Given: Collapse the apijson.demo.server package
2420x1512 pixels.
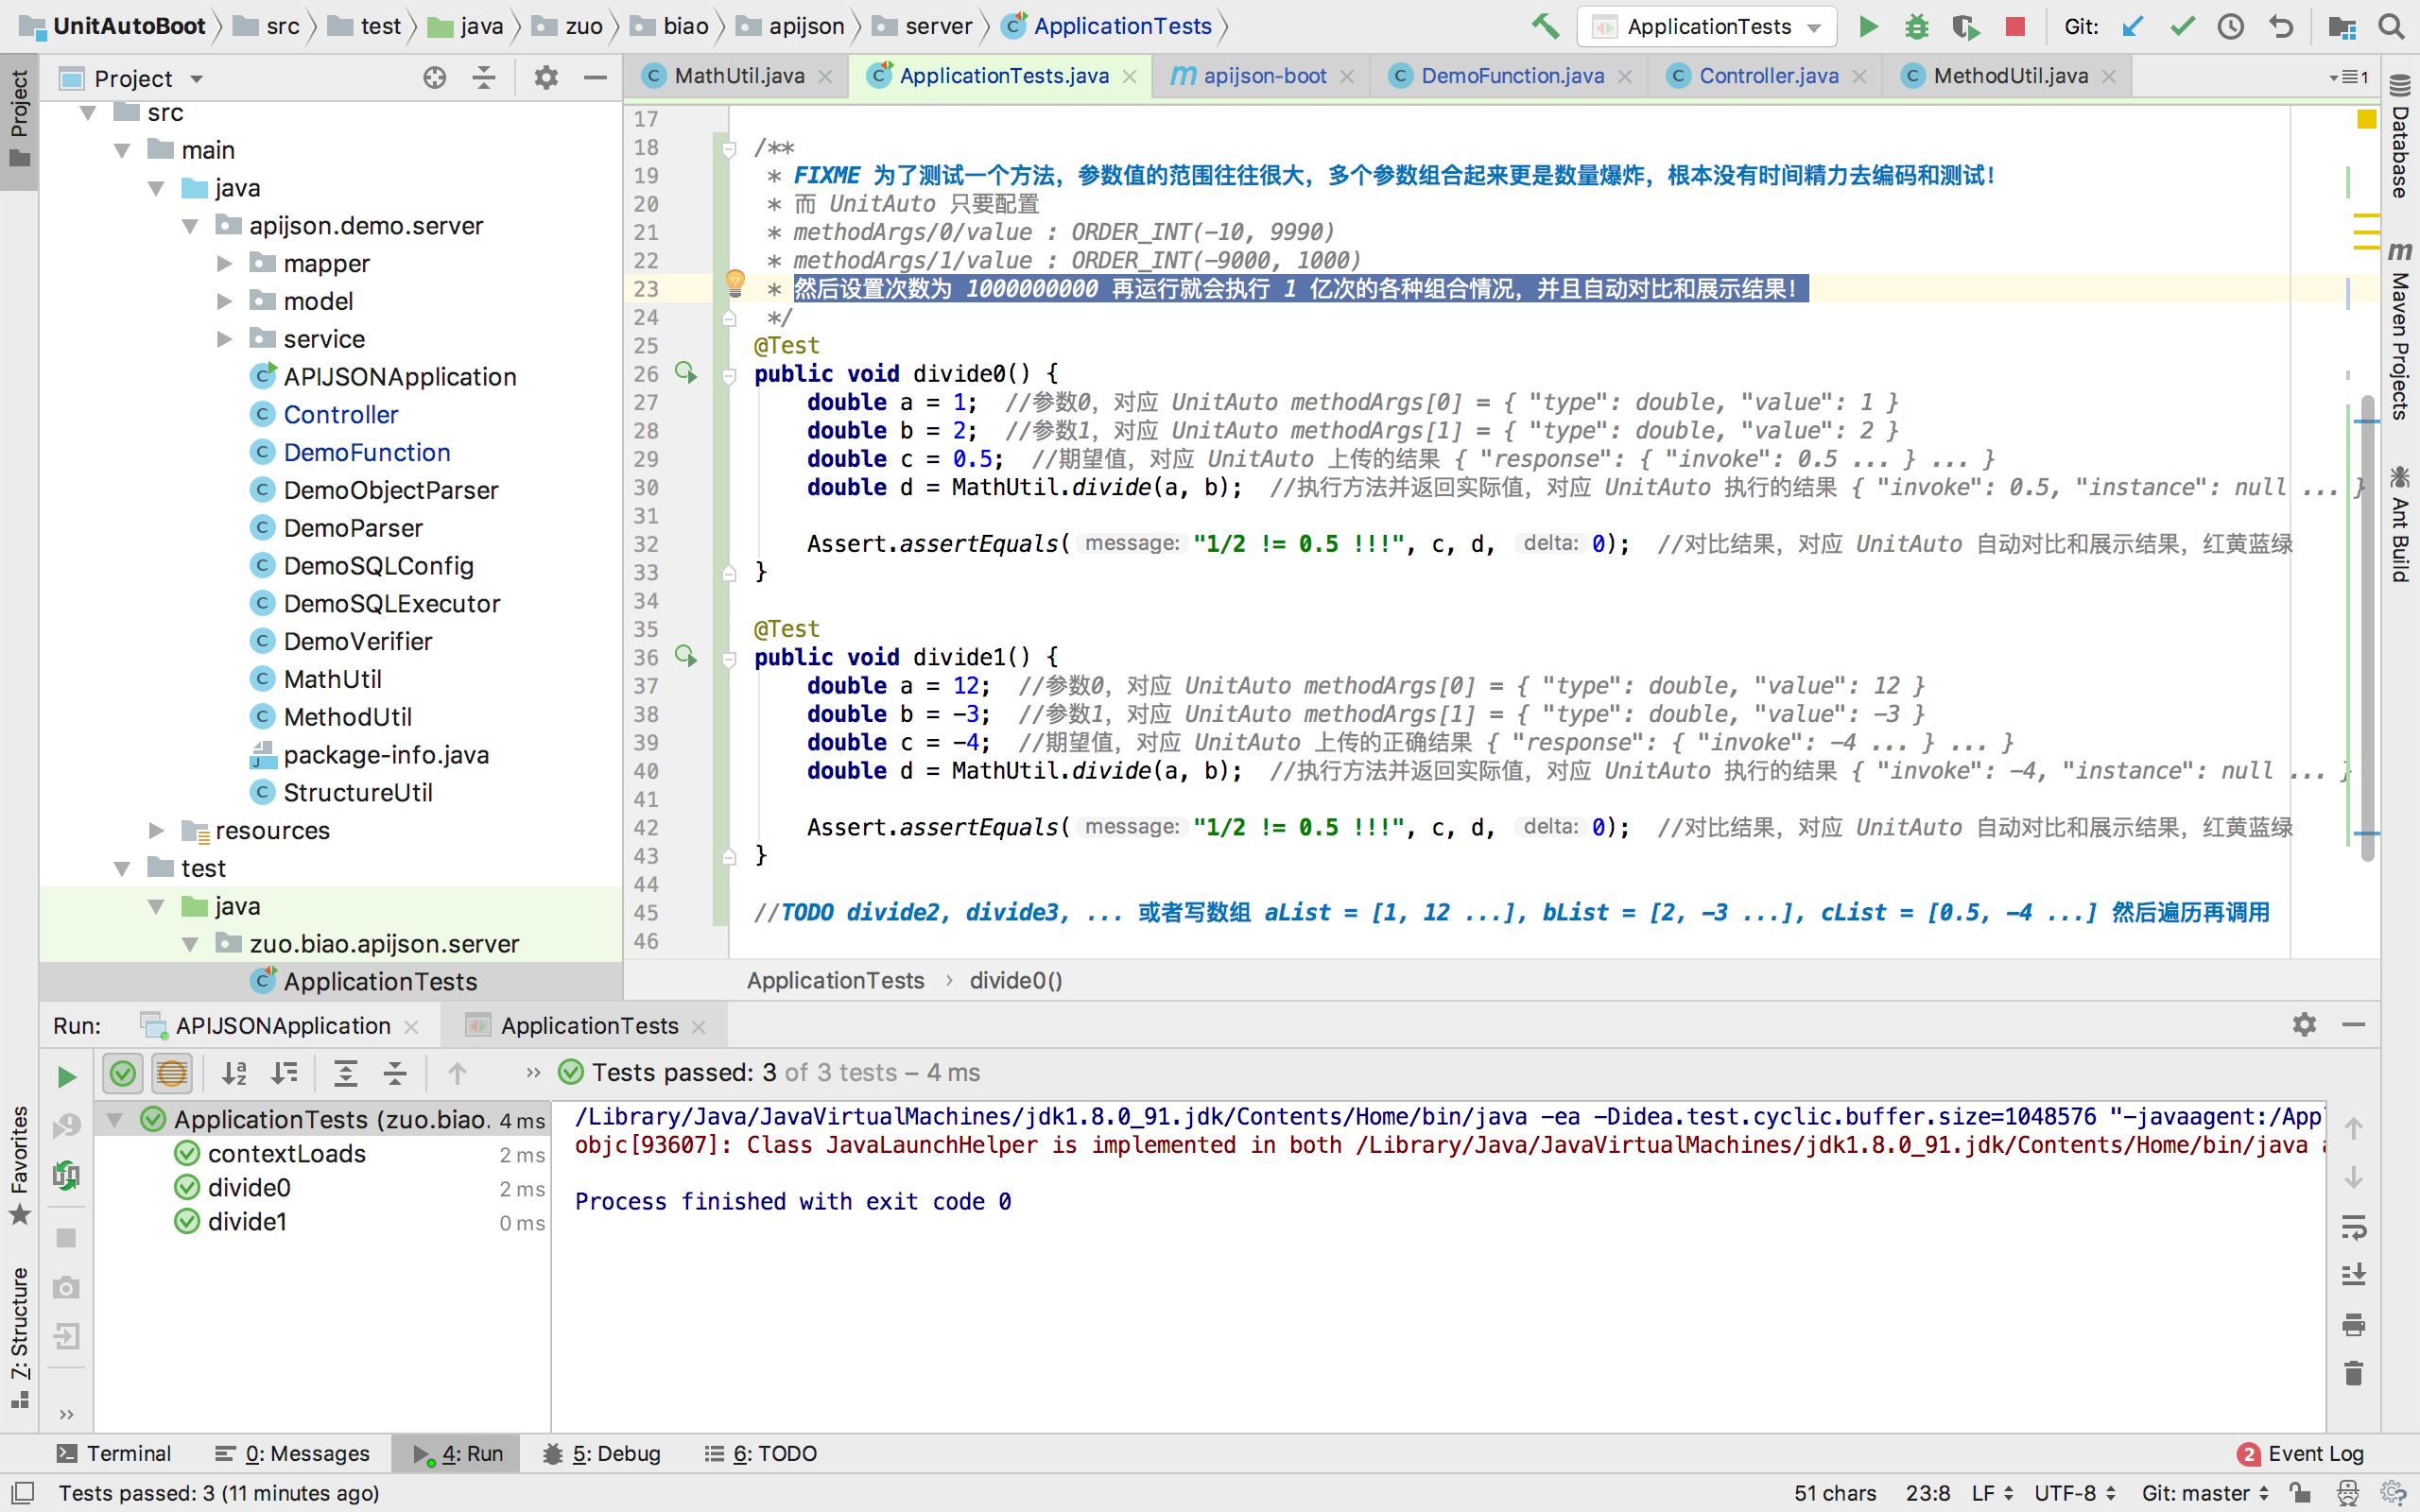Looking at the screenshot, I should pos(190,226).
